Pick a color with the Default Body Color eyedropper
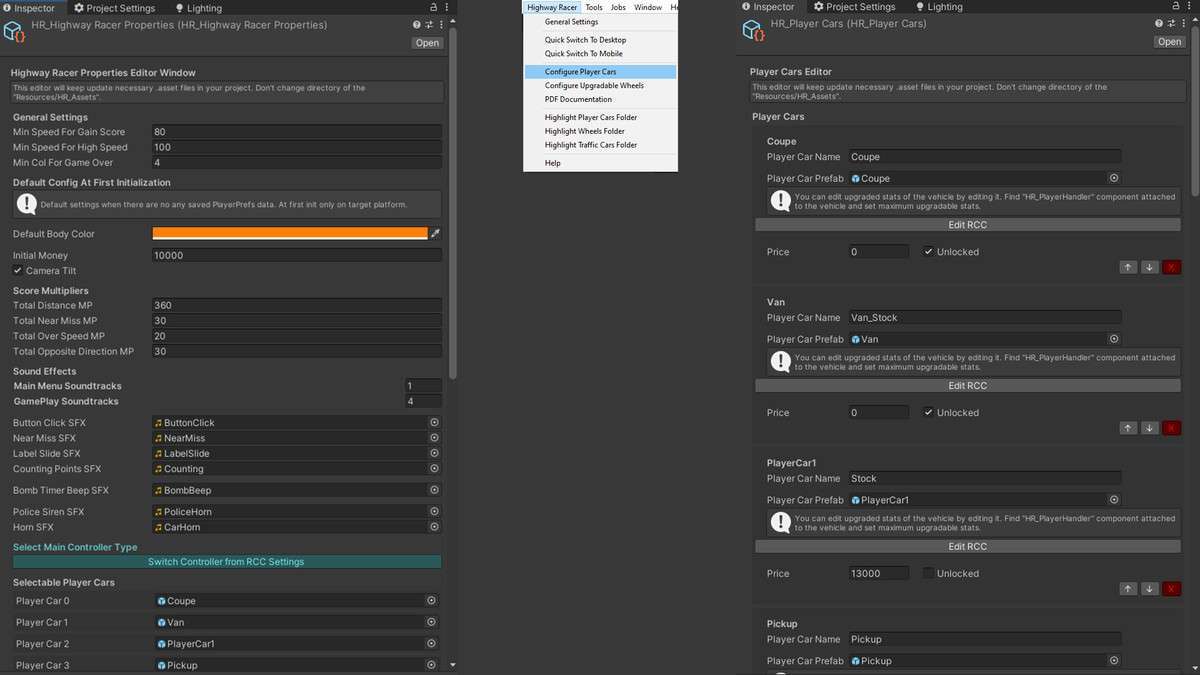 [x=435, y=233]
